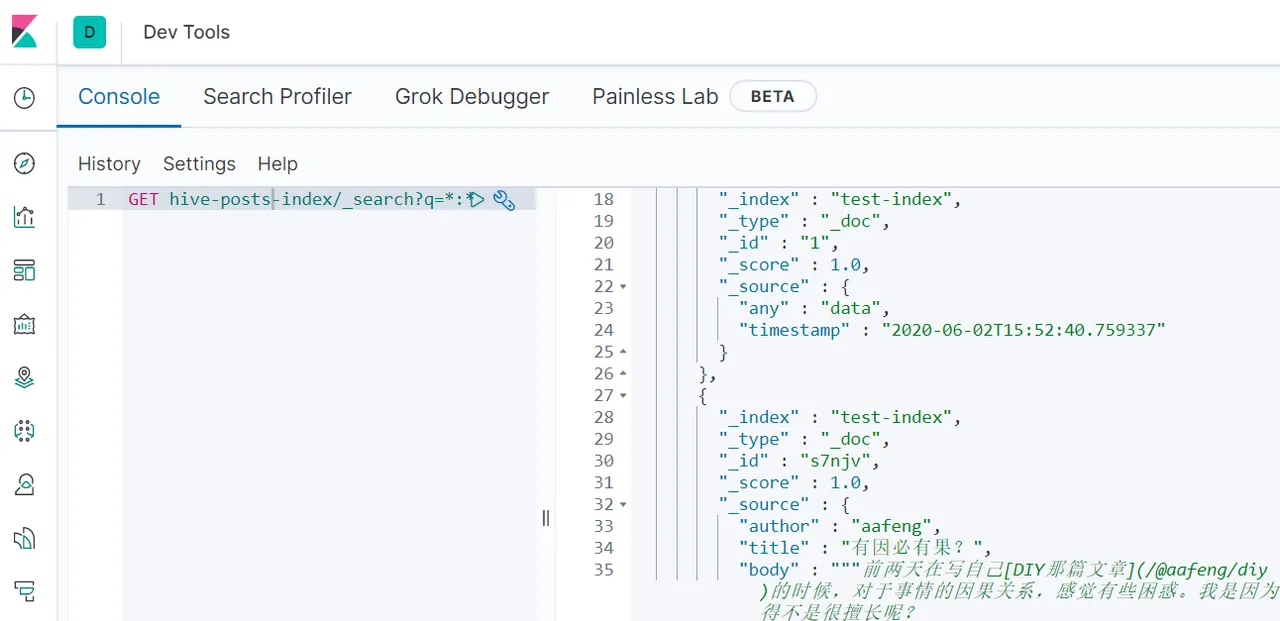Open console Help
This screenshot has height=621, width=1280.
277,164
